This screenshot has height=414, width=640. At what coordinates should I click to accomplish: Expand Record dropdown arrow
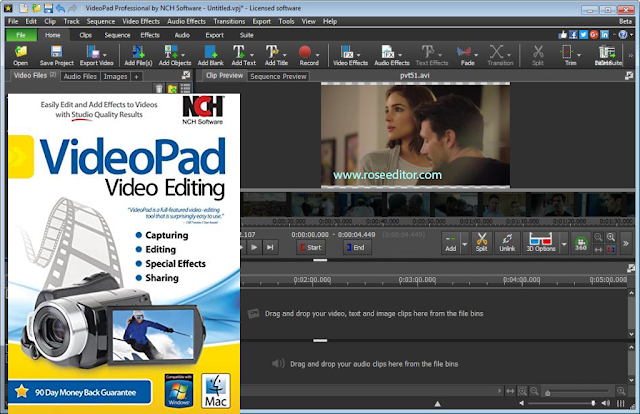pos(317,55)
